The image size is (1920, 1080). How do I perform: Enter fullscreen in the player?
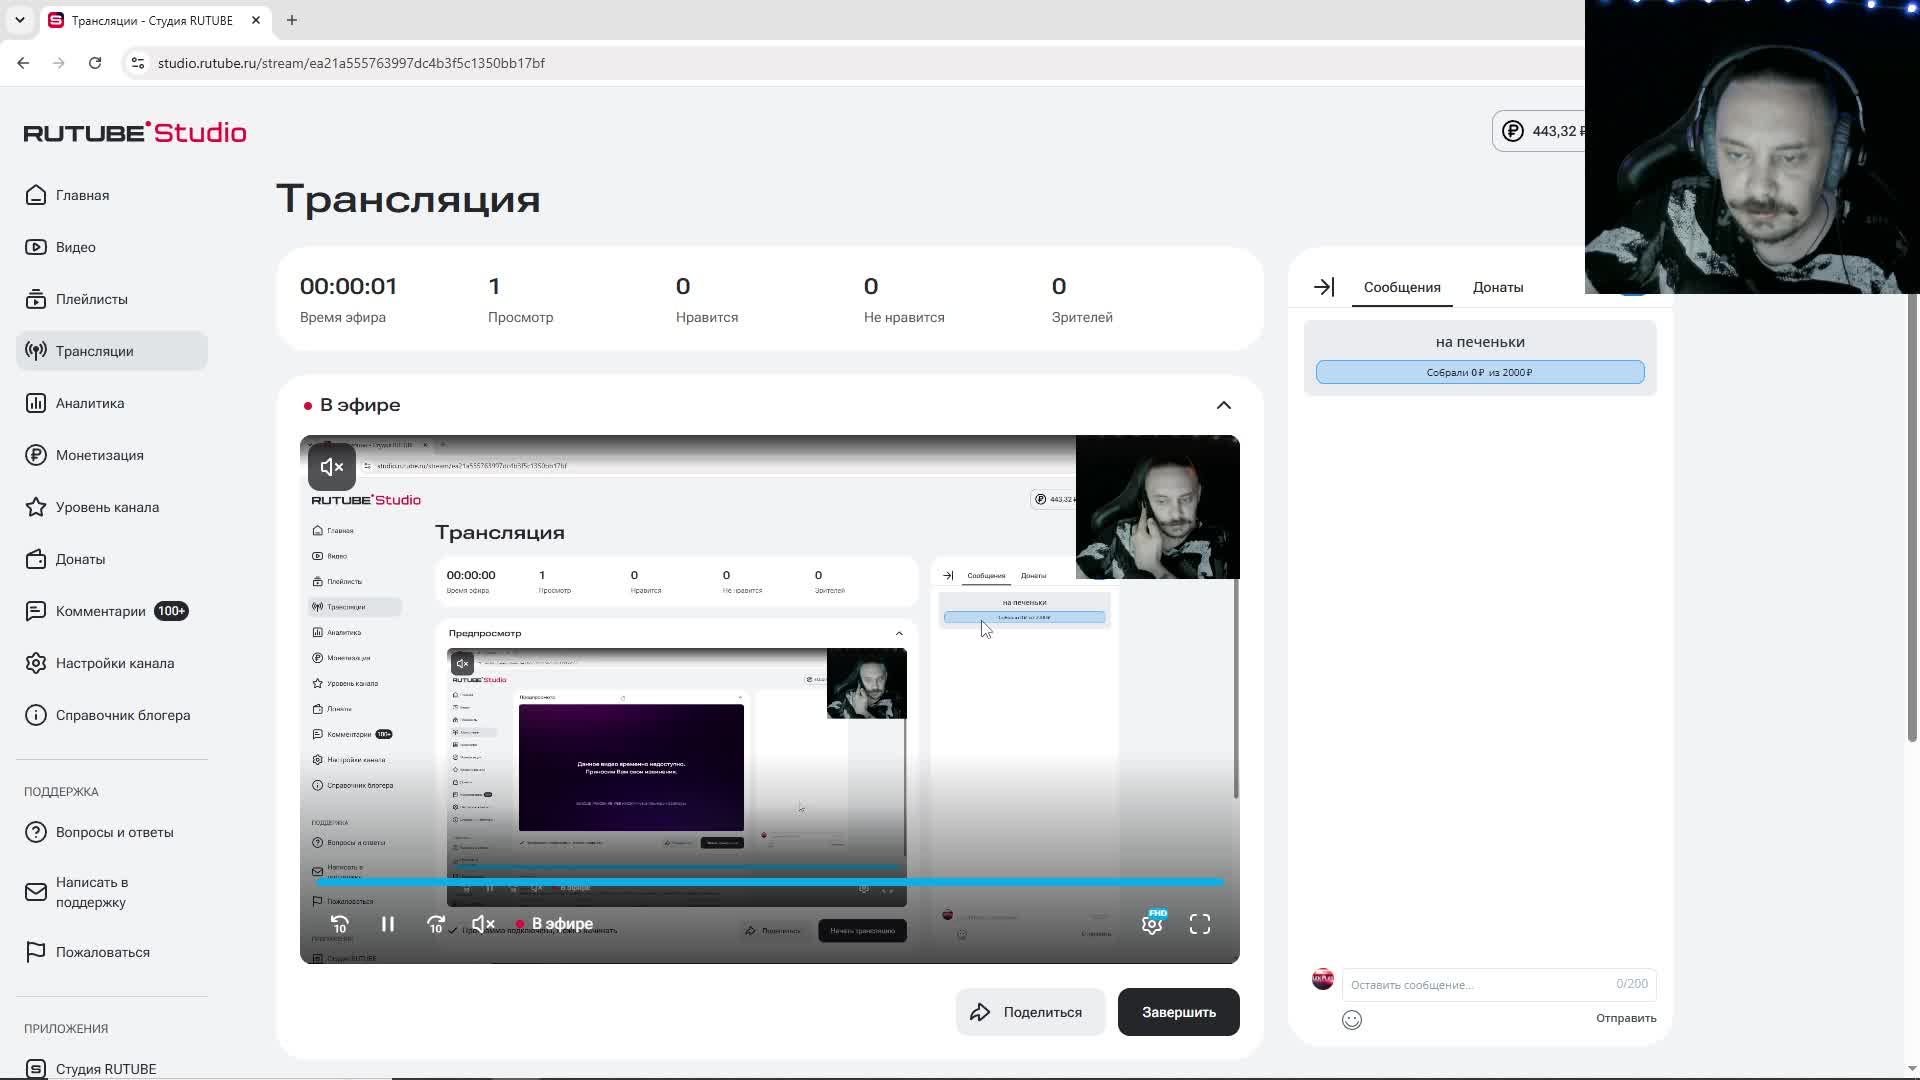click(1200, 924)
